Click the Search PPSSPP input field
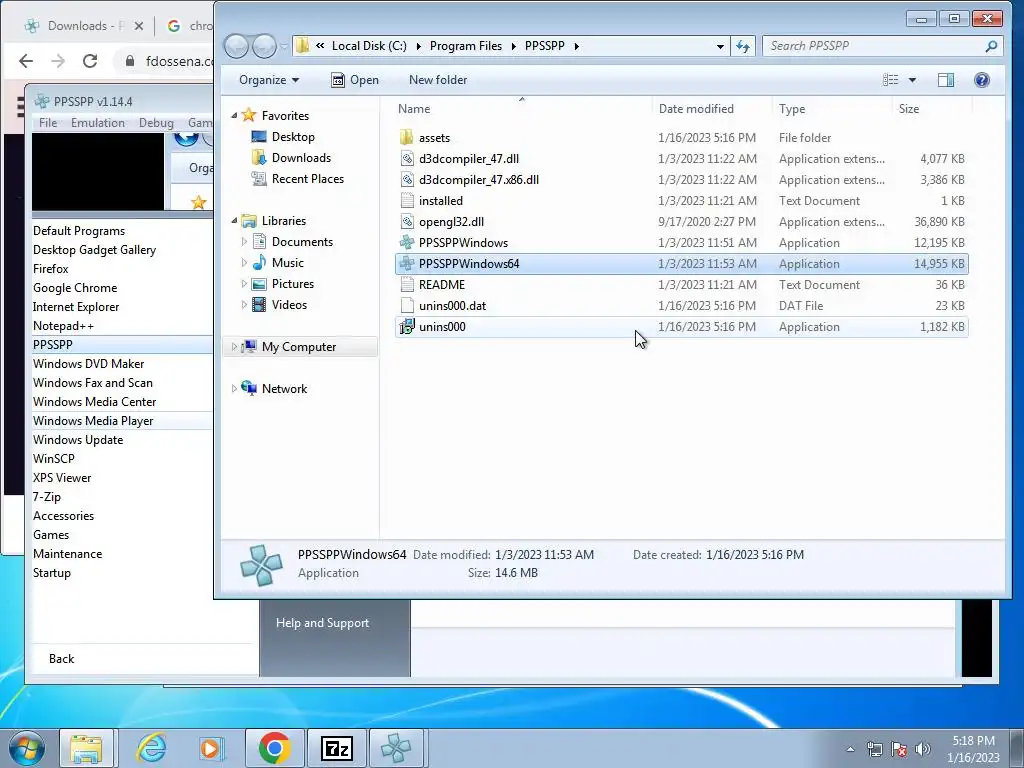1024x768 pixels. point(872,46)
